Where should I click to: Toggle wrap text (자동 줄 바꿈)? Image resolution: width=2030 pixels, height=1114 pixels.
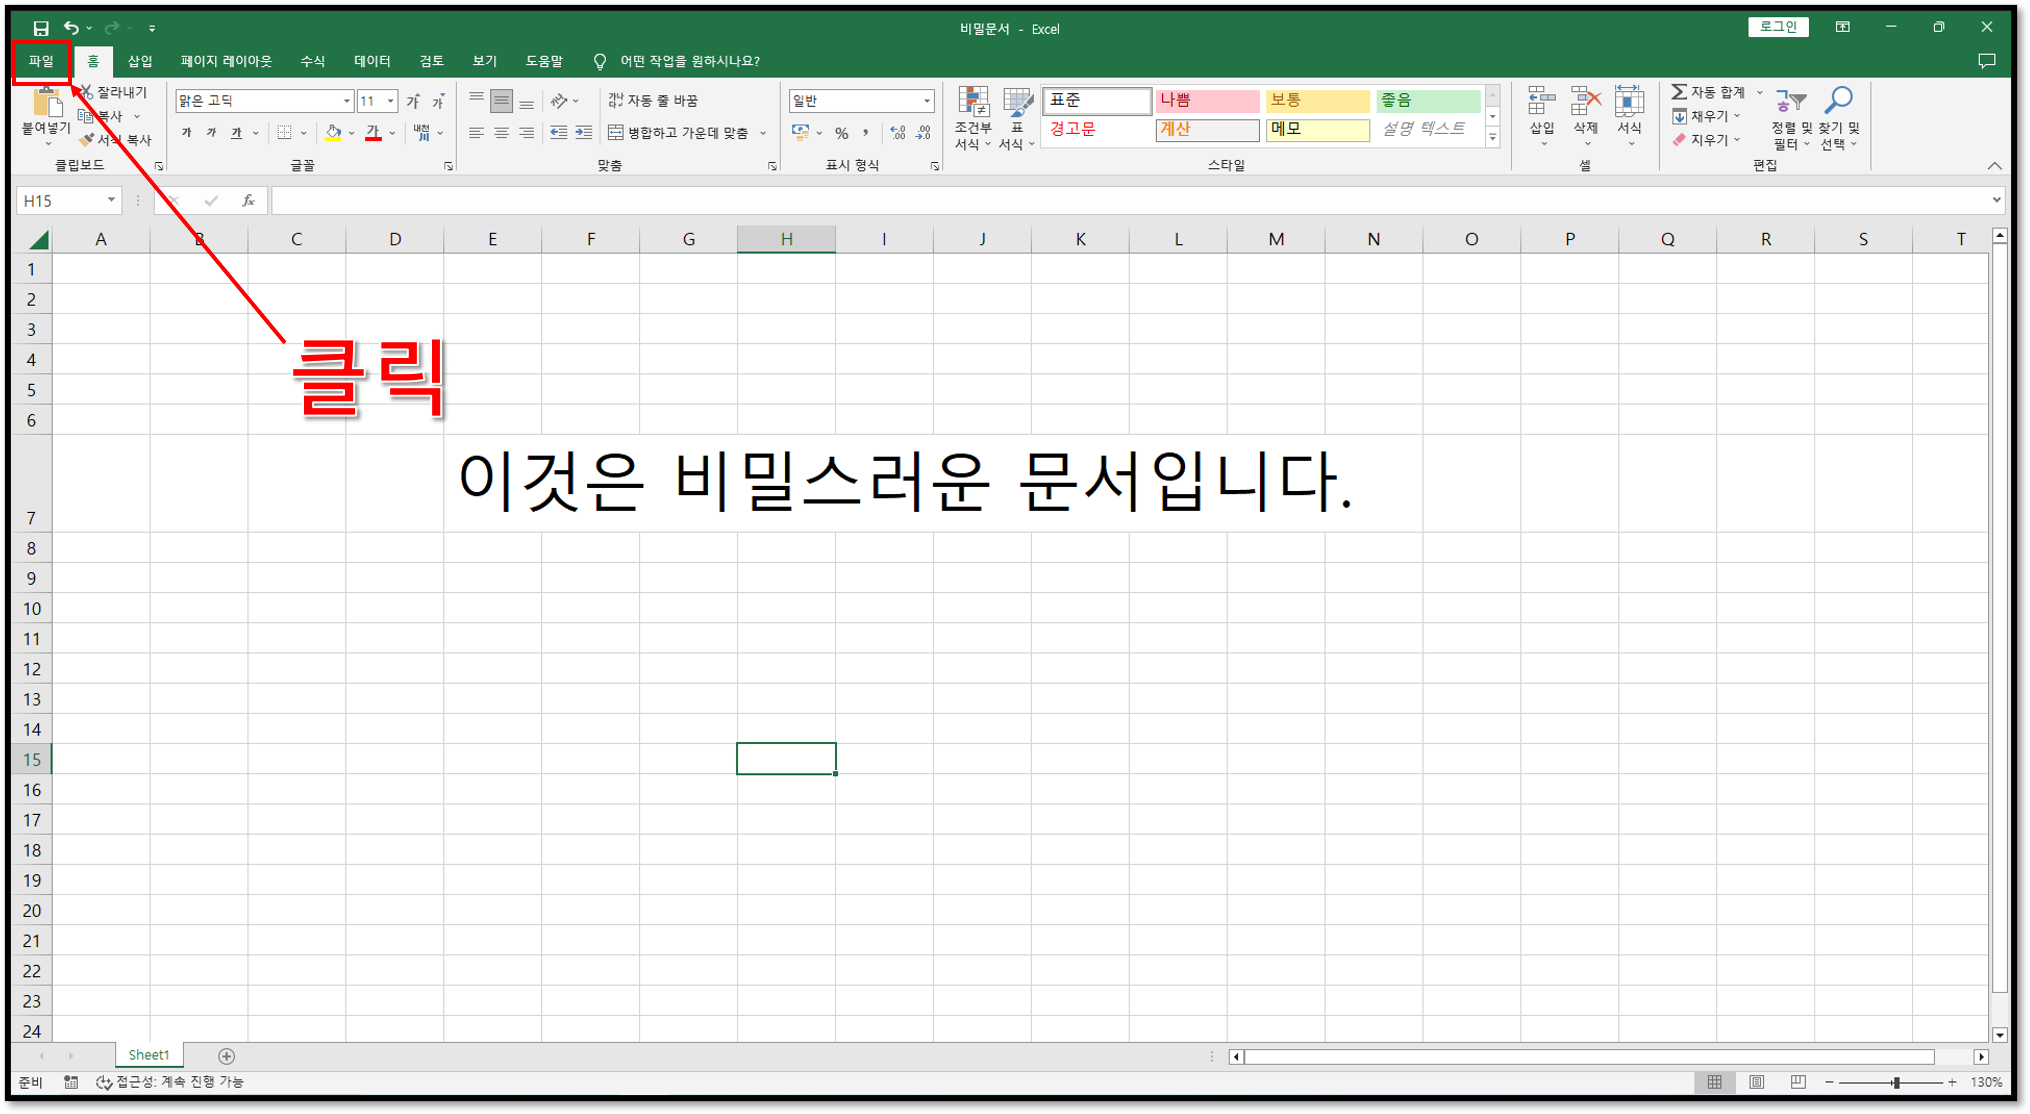(x=653, y=100)
